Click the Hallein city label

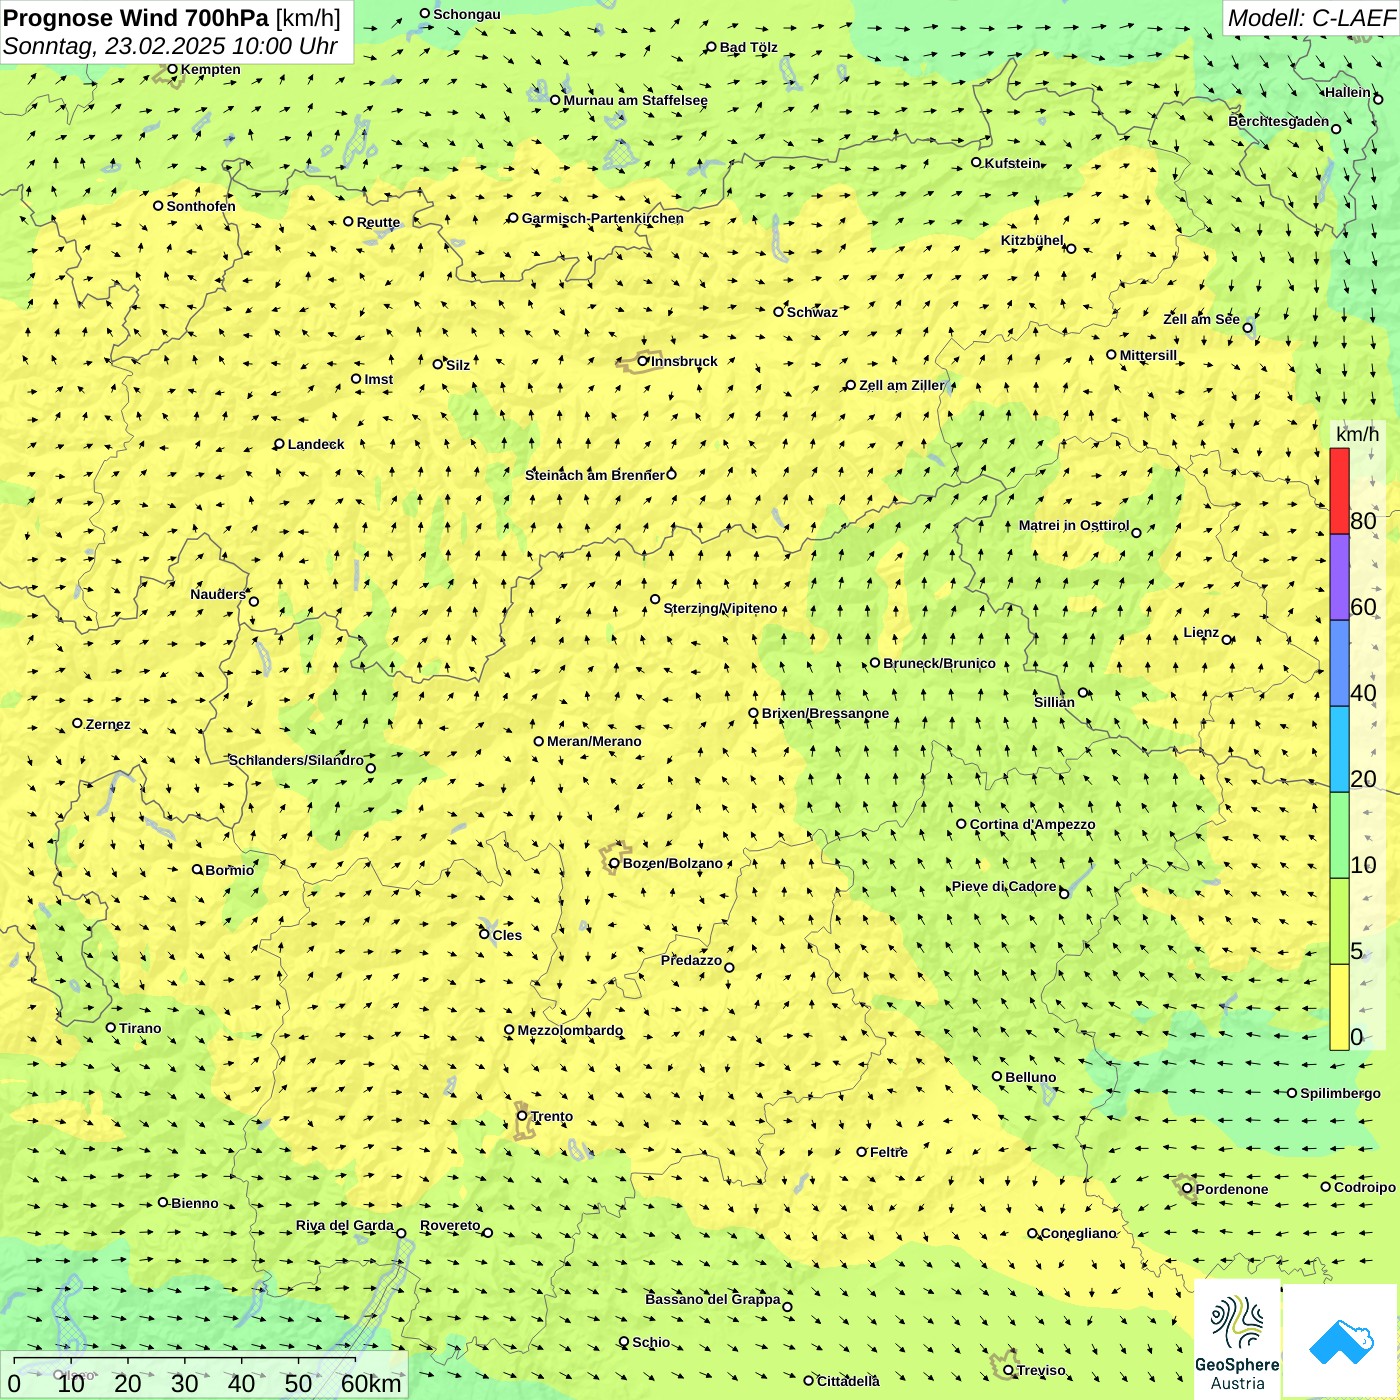[1348, 92]
